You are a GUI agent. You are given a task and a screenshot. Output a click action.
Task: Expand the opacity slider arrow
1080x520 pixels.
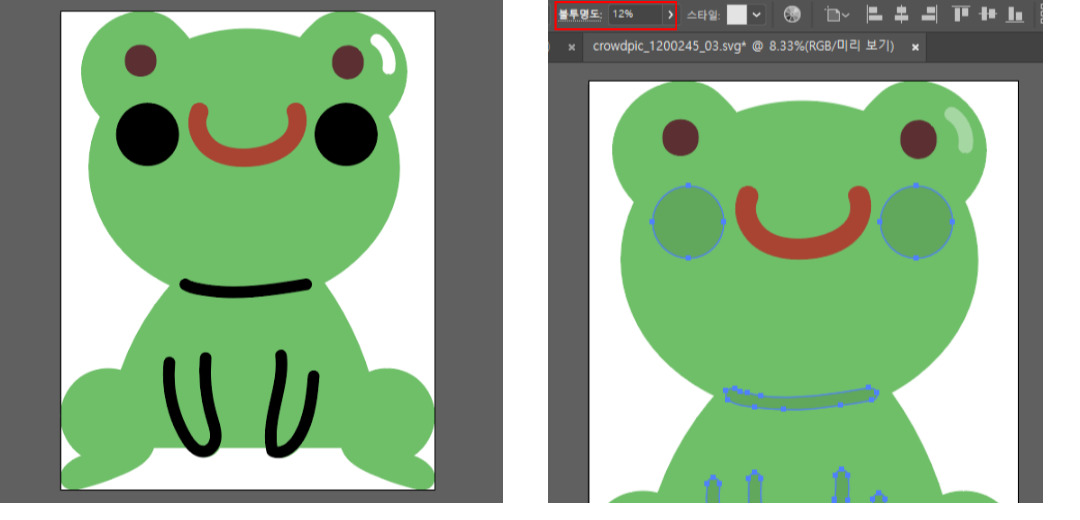coord(670,15)
